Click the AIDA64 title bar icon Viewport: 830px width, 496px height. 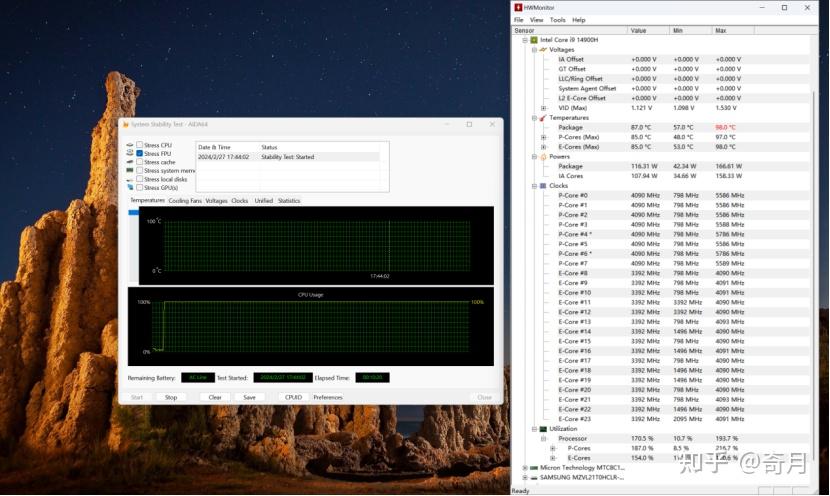[125, 124]
